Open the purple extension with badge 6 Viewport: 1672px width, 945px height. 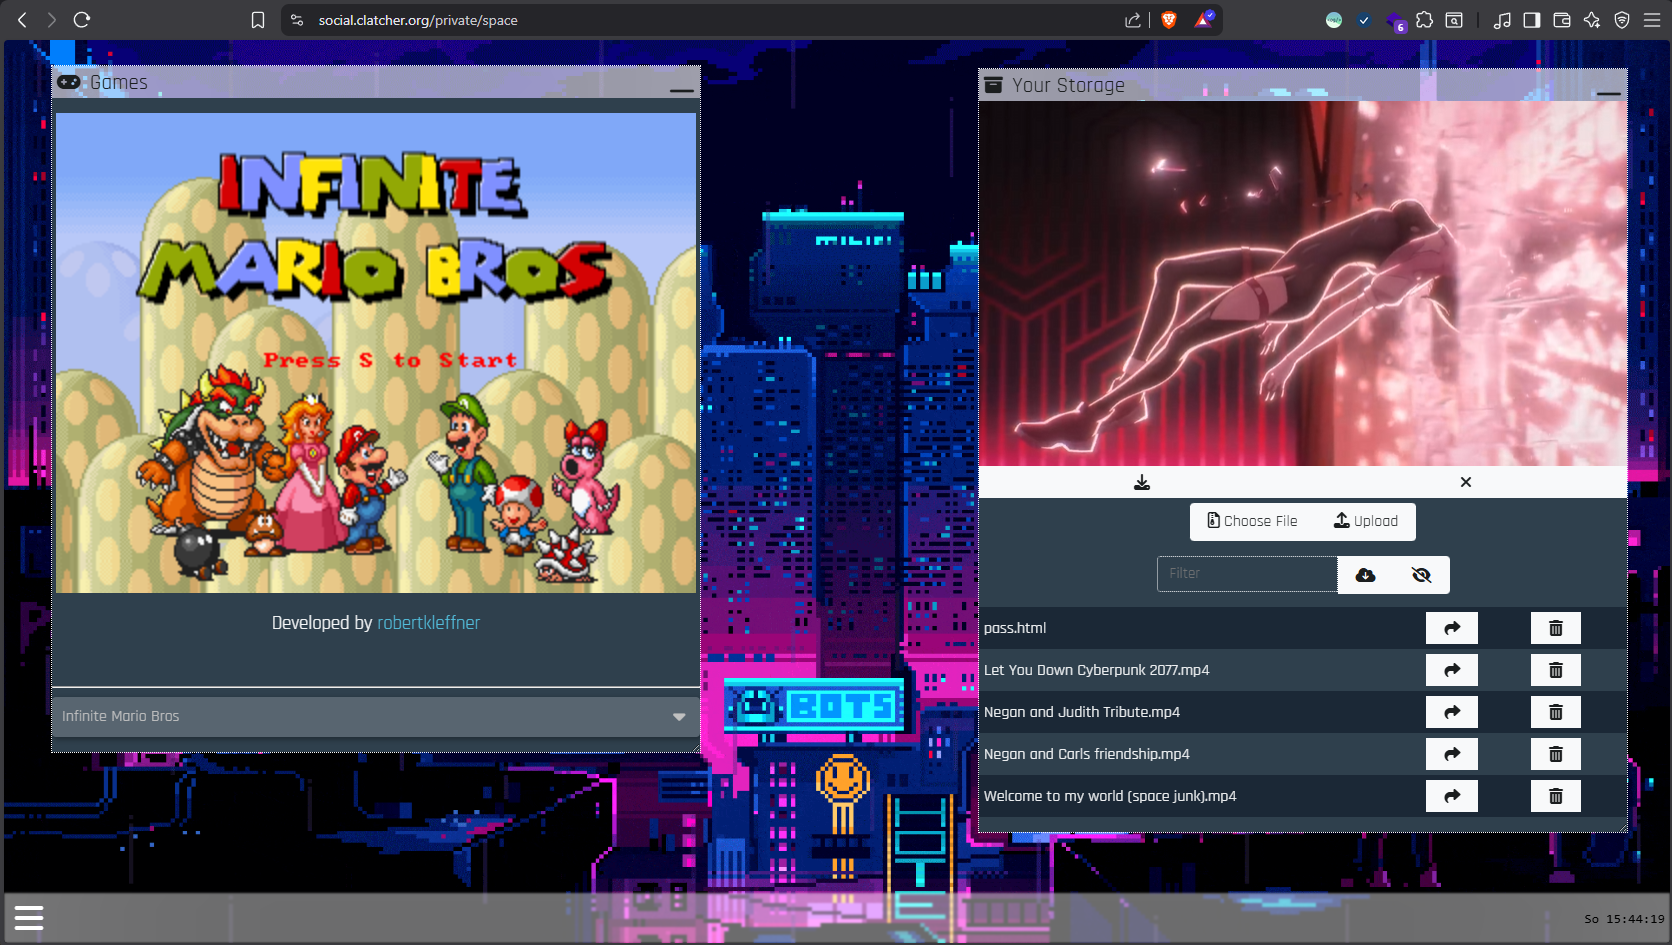click(1396, 21)
